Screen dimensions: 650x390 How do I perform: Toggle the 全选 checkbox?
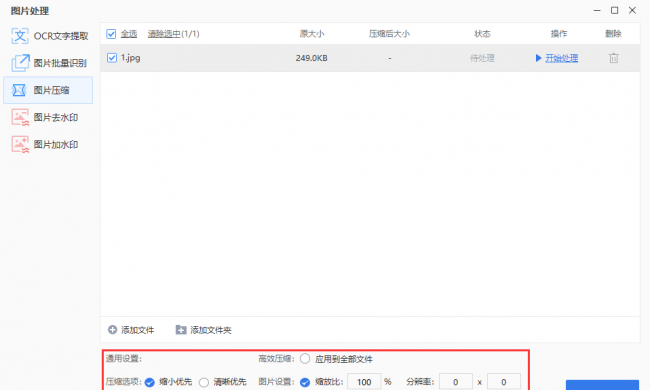pyautogui.click(x=111, y=34)
